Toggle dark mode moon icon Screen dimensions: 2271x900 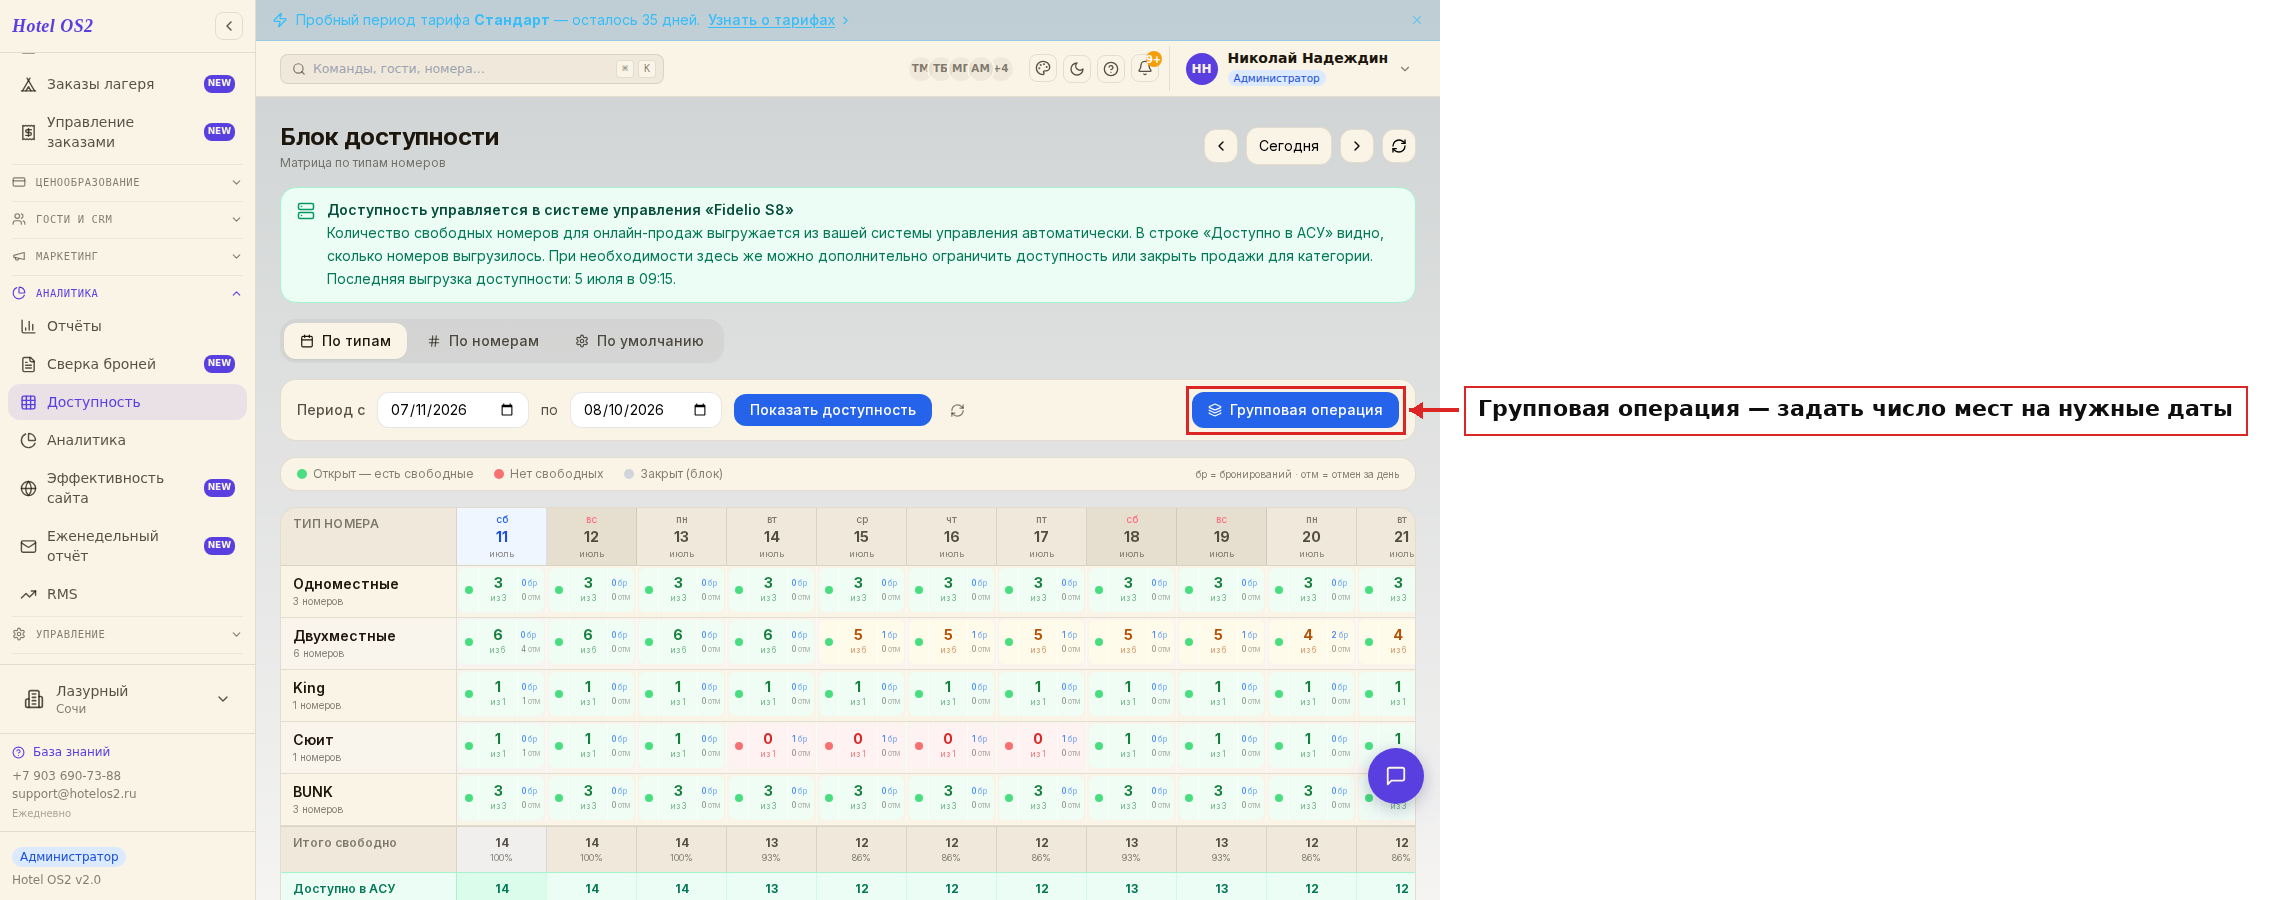click(x=1077, y=69)
